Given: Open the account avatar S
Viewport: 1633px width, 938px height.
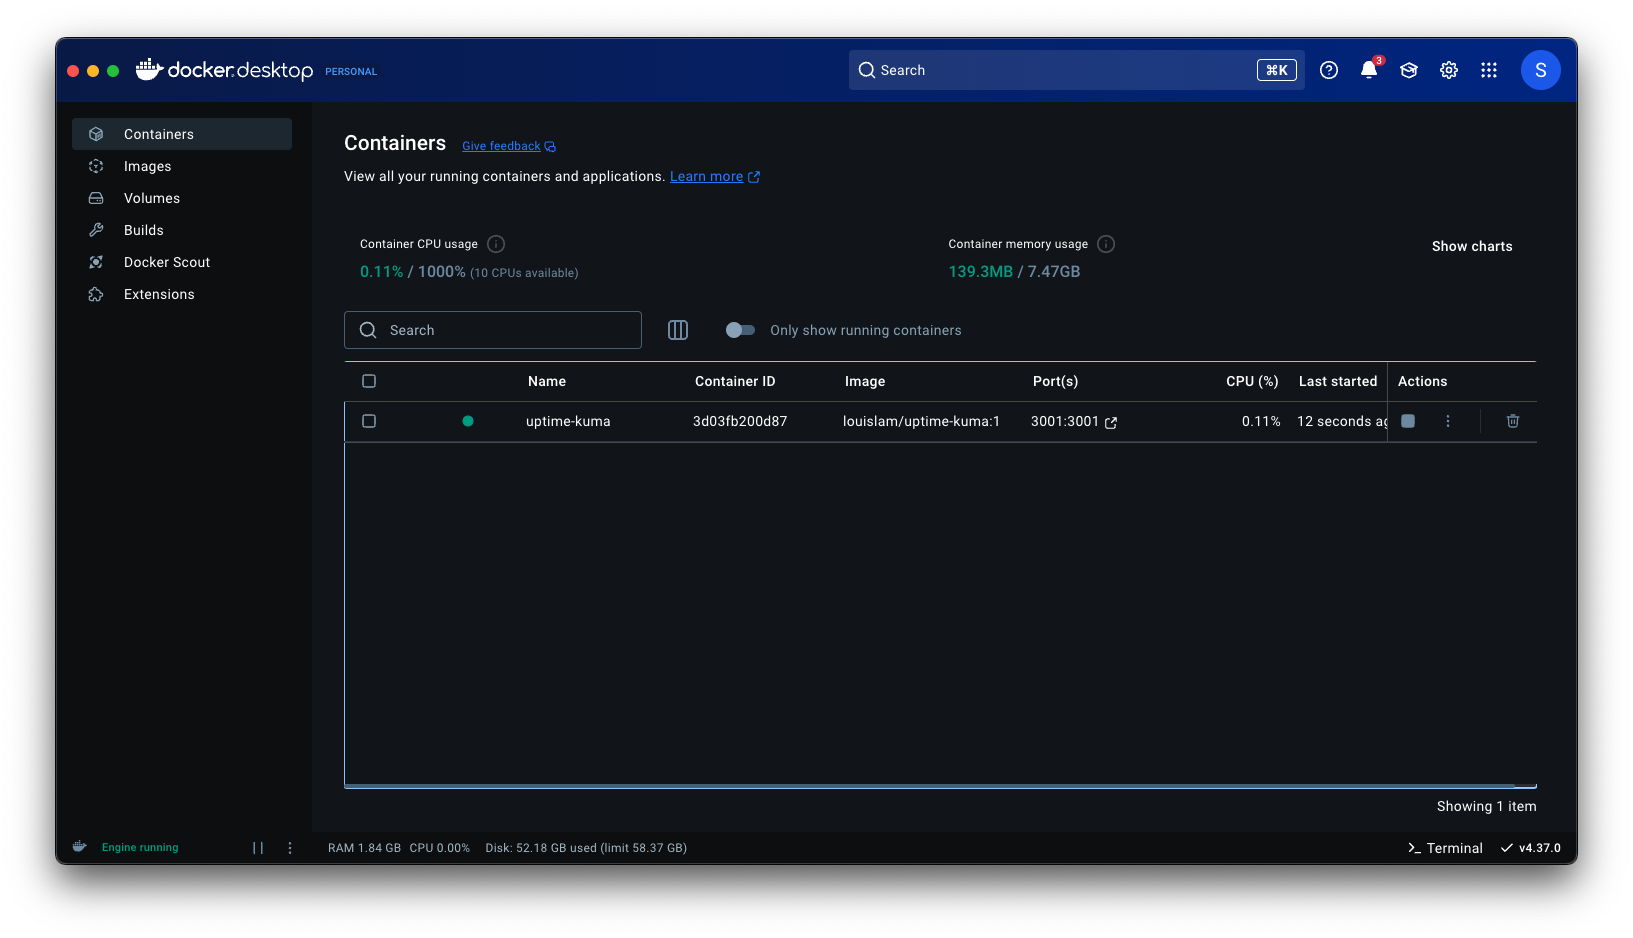Looking at the screenshot, I should pyautogui.click(x=1541, y=70).
